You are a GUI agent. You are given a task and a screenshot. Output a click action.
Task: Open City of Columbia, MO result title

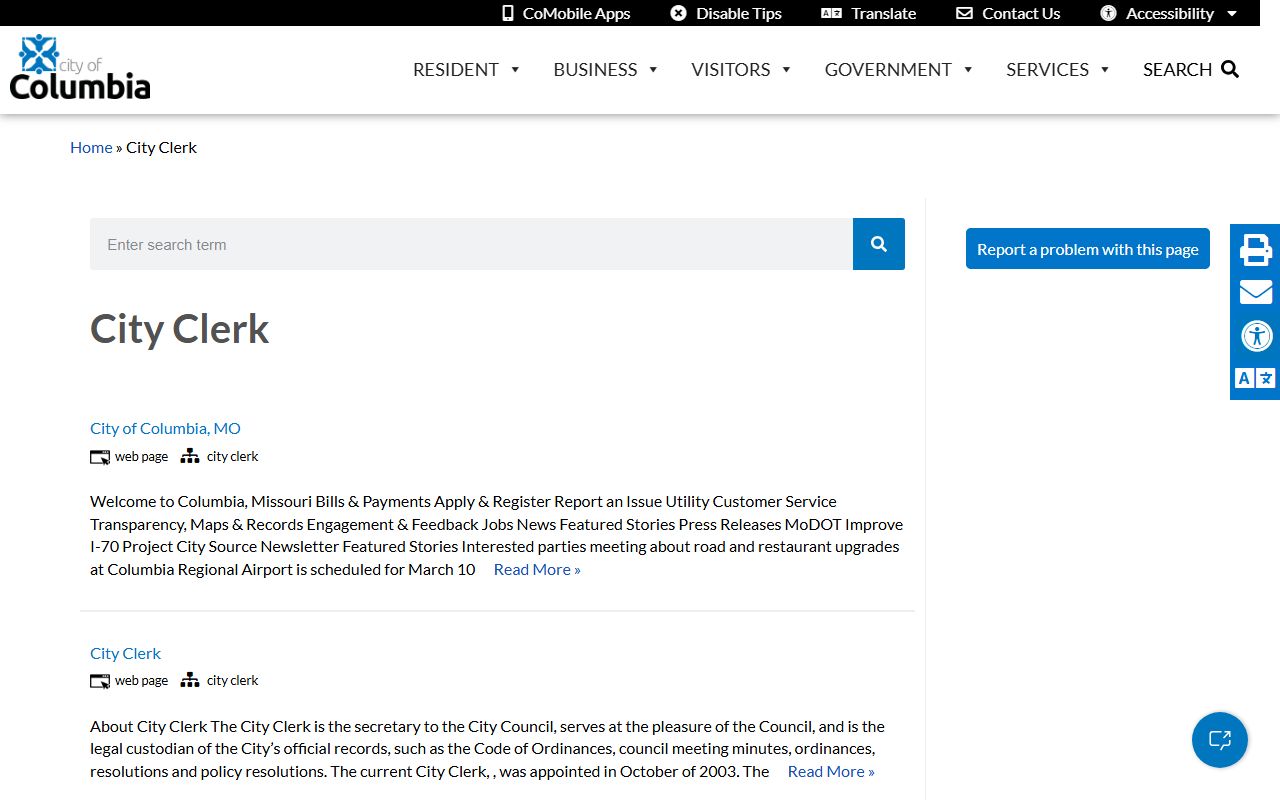click(165, 428)
